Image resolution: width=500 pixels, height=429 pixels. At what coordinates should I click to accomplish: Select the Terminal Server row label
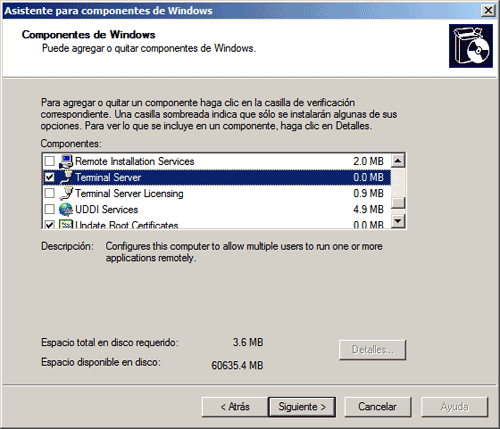click(x=108, y=177)
